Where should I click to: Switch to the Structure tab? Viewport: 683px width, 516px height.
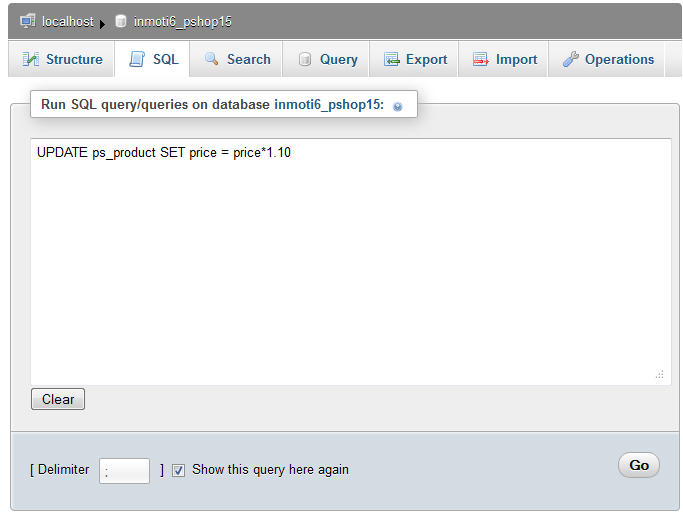coord(74,59)
